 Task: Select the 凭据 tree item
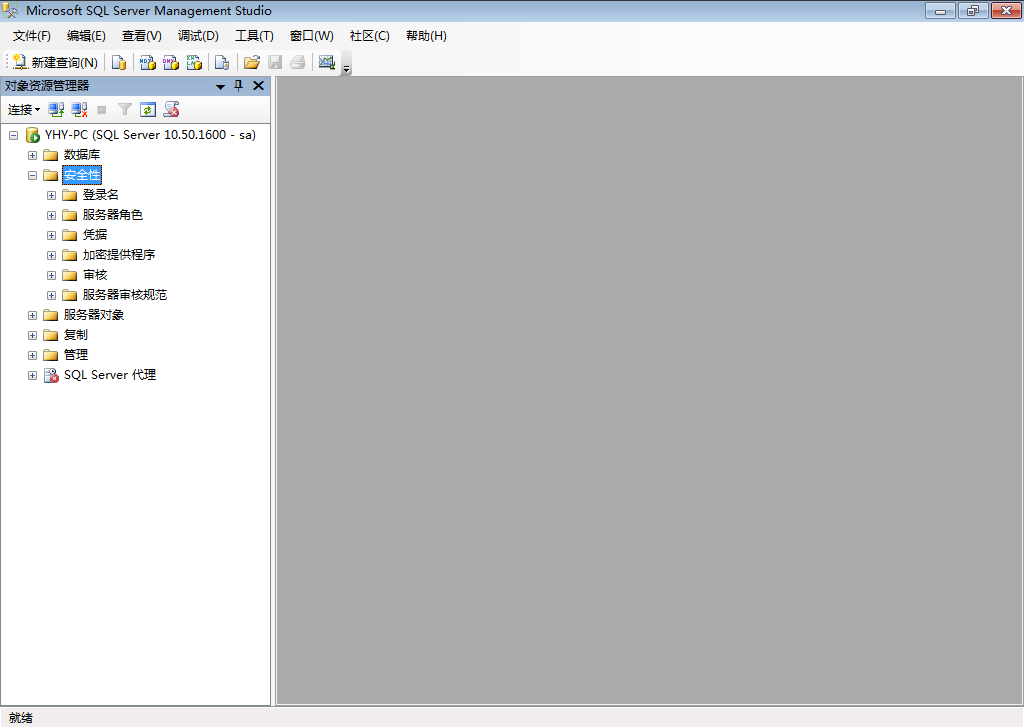point(95,235)
